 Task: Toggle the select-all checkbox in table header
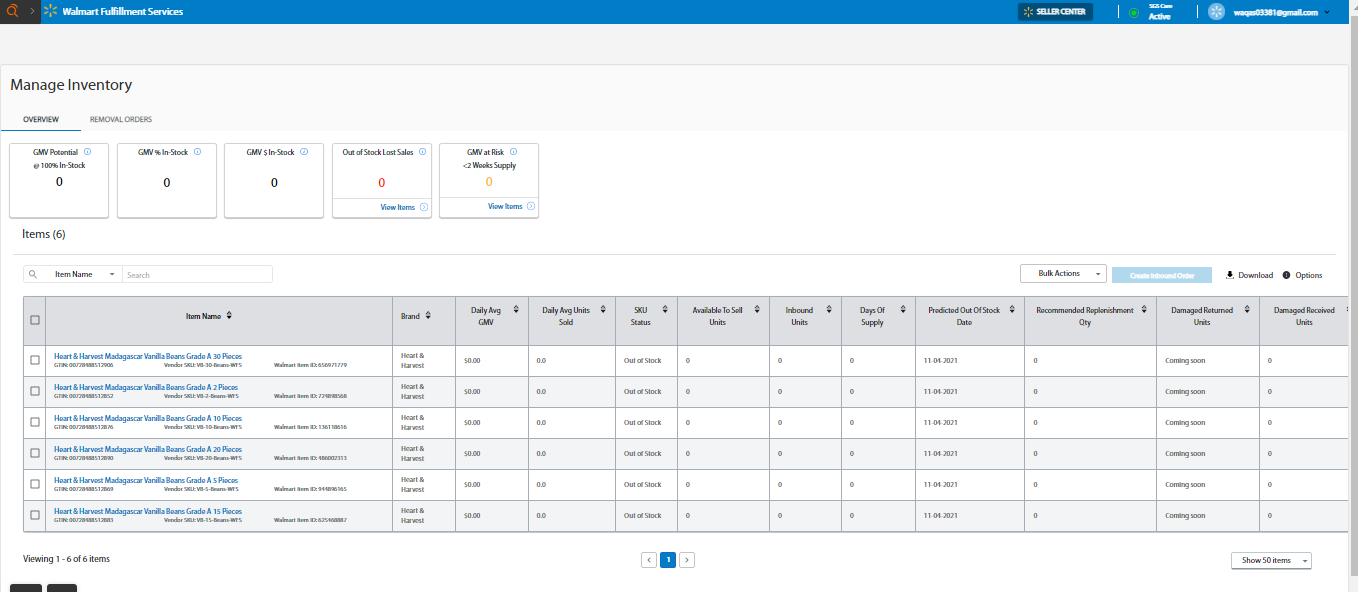35,320
